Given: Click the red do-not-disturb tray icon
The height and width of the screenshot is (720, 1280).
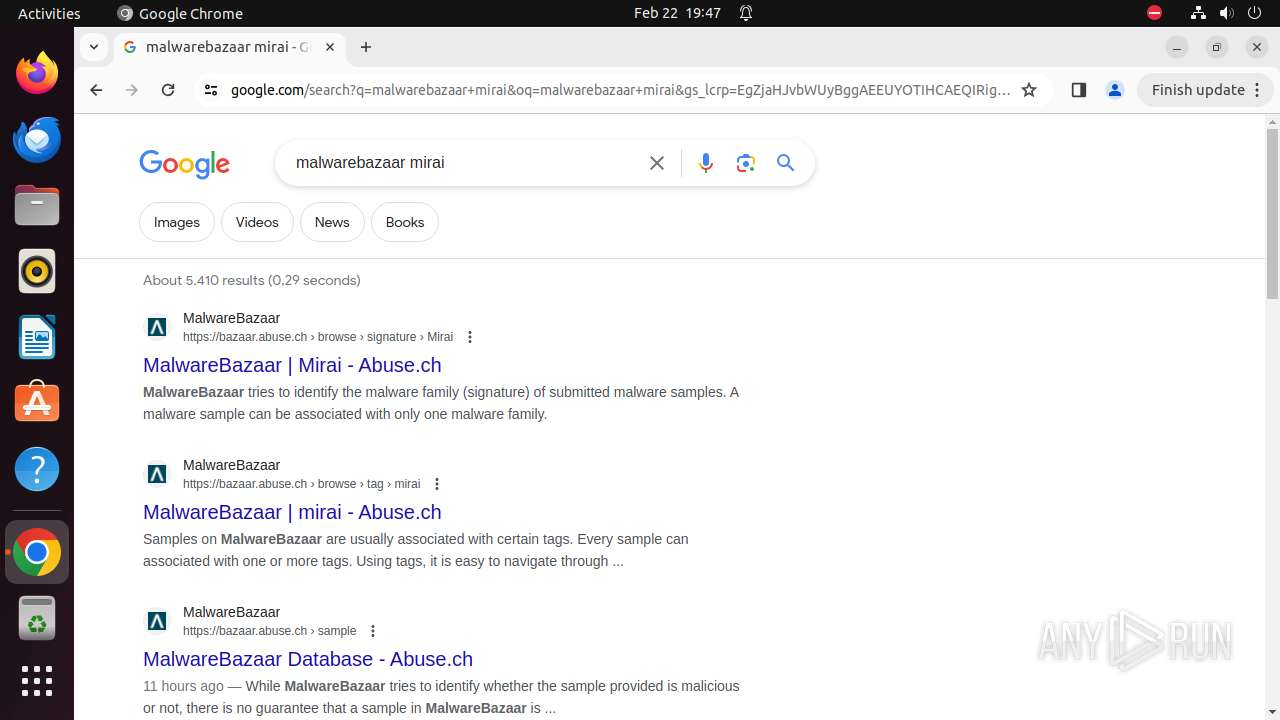Looking at the screenshot, I should click(1155, 13).
